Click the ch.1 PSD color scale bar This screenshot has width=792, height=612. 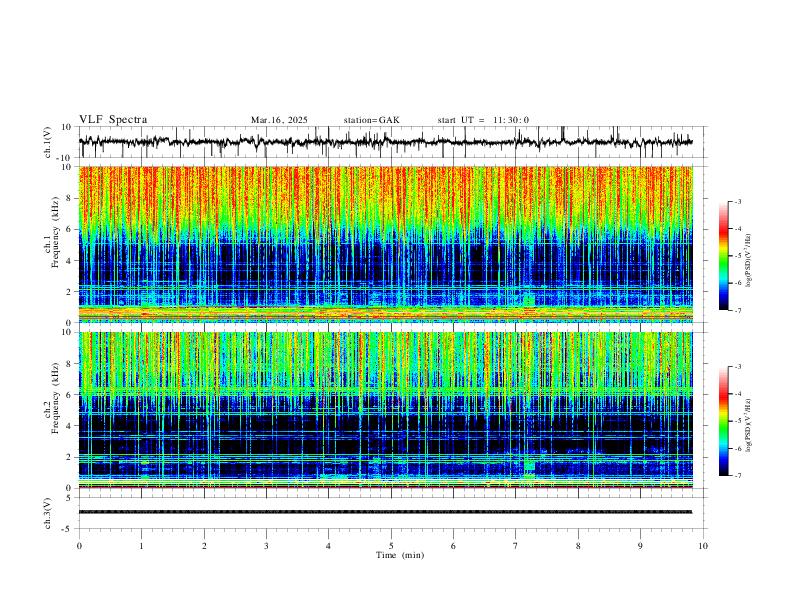tap(723, 256)
